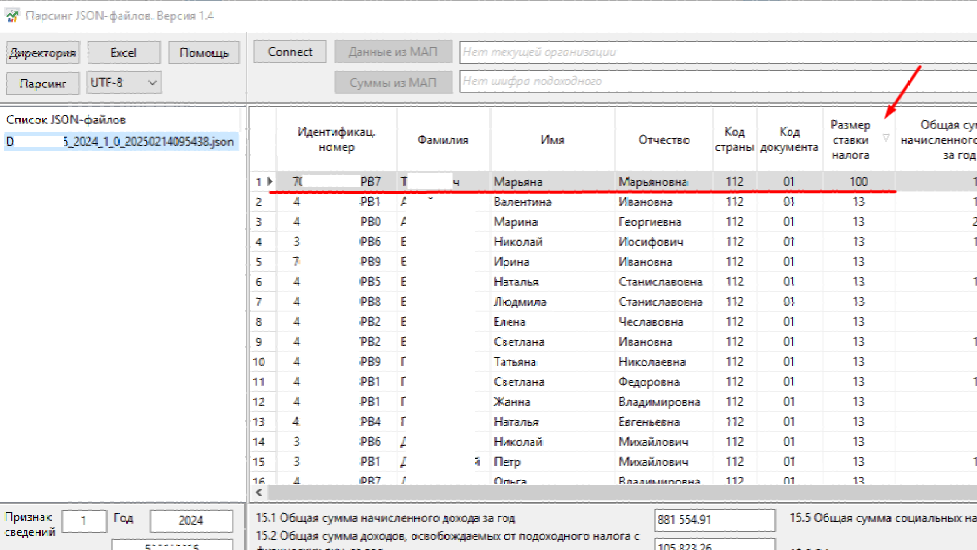Click the row 1 current-row indicator arrow
Screen dimensions: 977x550
tap(270, 181)
